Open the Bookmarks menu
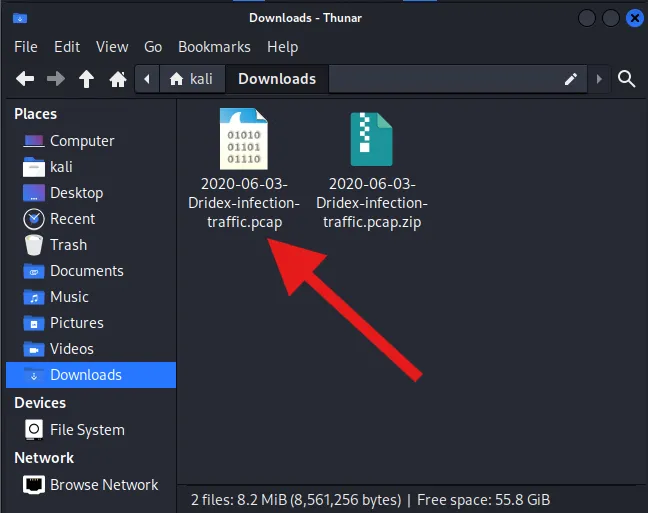Image resolution: width=648 pixels, height=513 pixels. coord(214,47)
